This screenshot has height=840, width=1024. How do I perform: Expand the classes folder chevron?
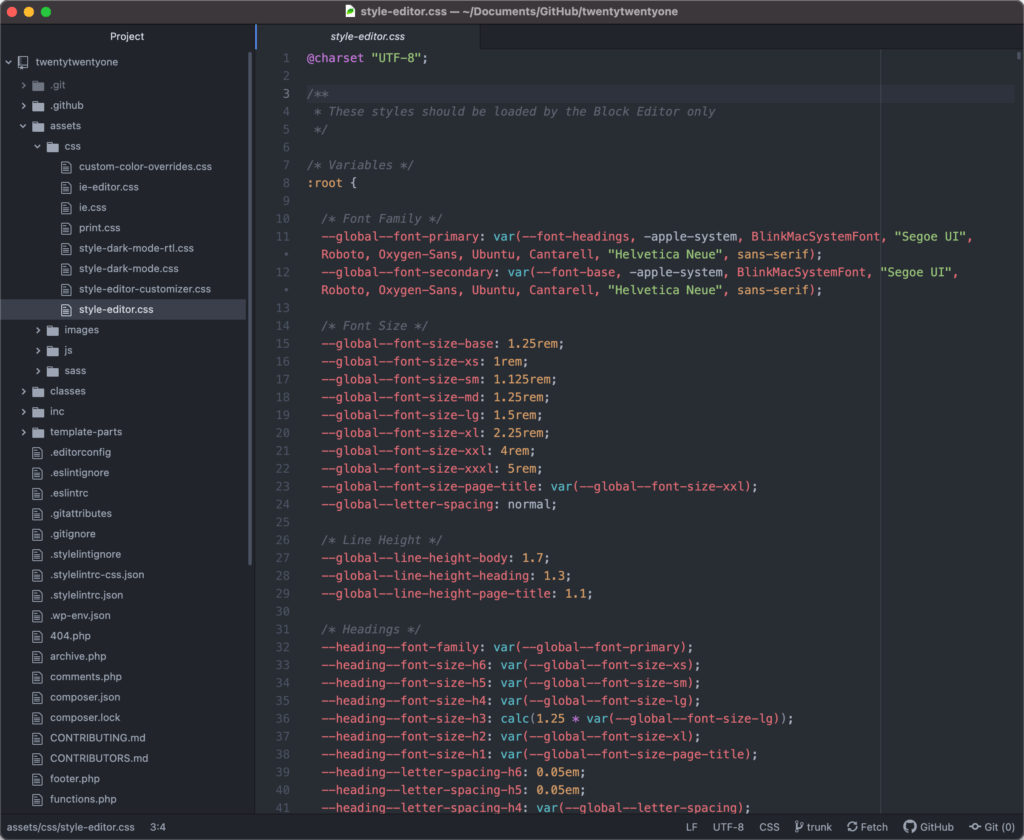tap(24, 391)
